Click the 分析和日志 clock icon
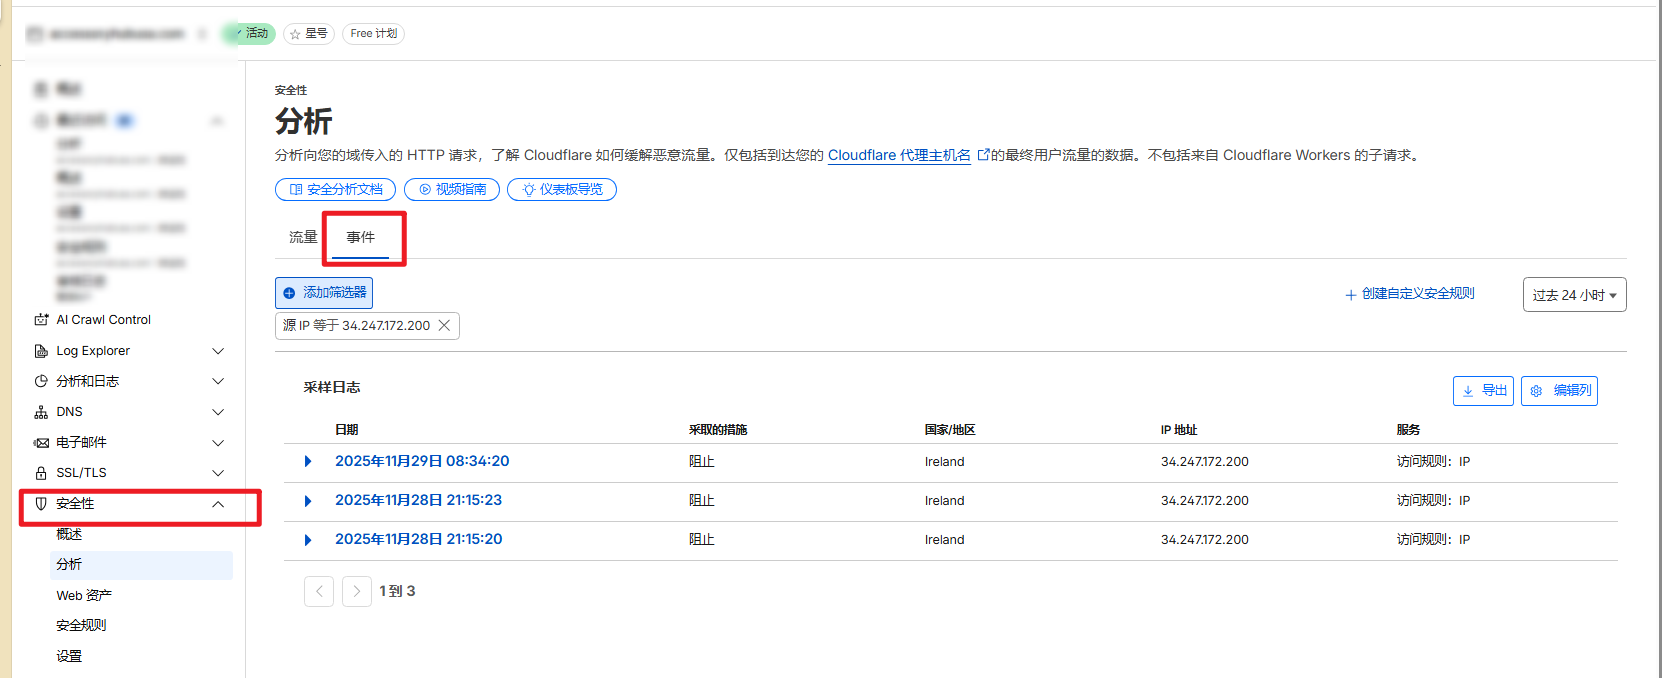Image resolution: width=1662 pixels, height=678 pixels. [41, 381]
